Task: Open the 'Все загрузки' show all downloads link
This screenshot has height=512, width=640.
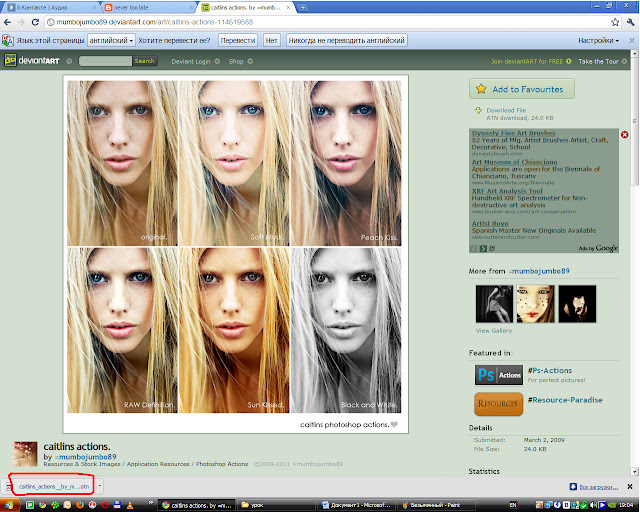Action: [599, 487]
